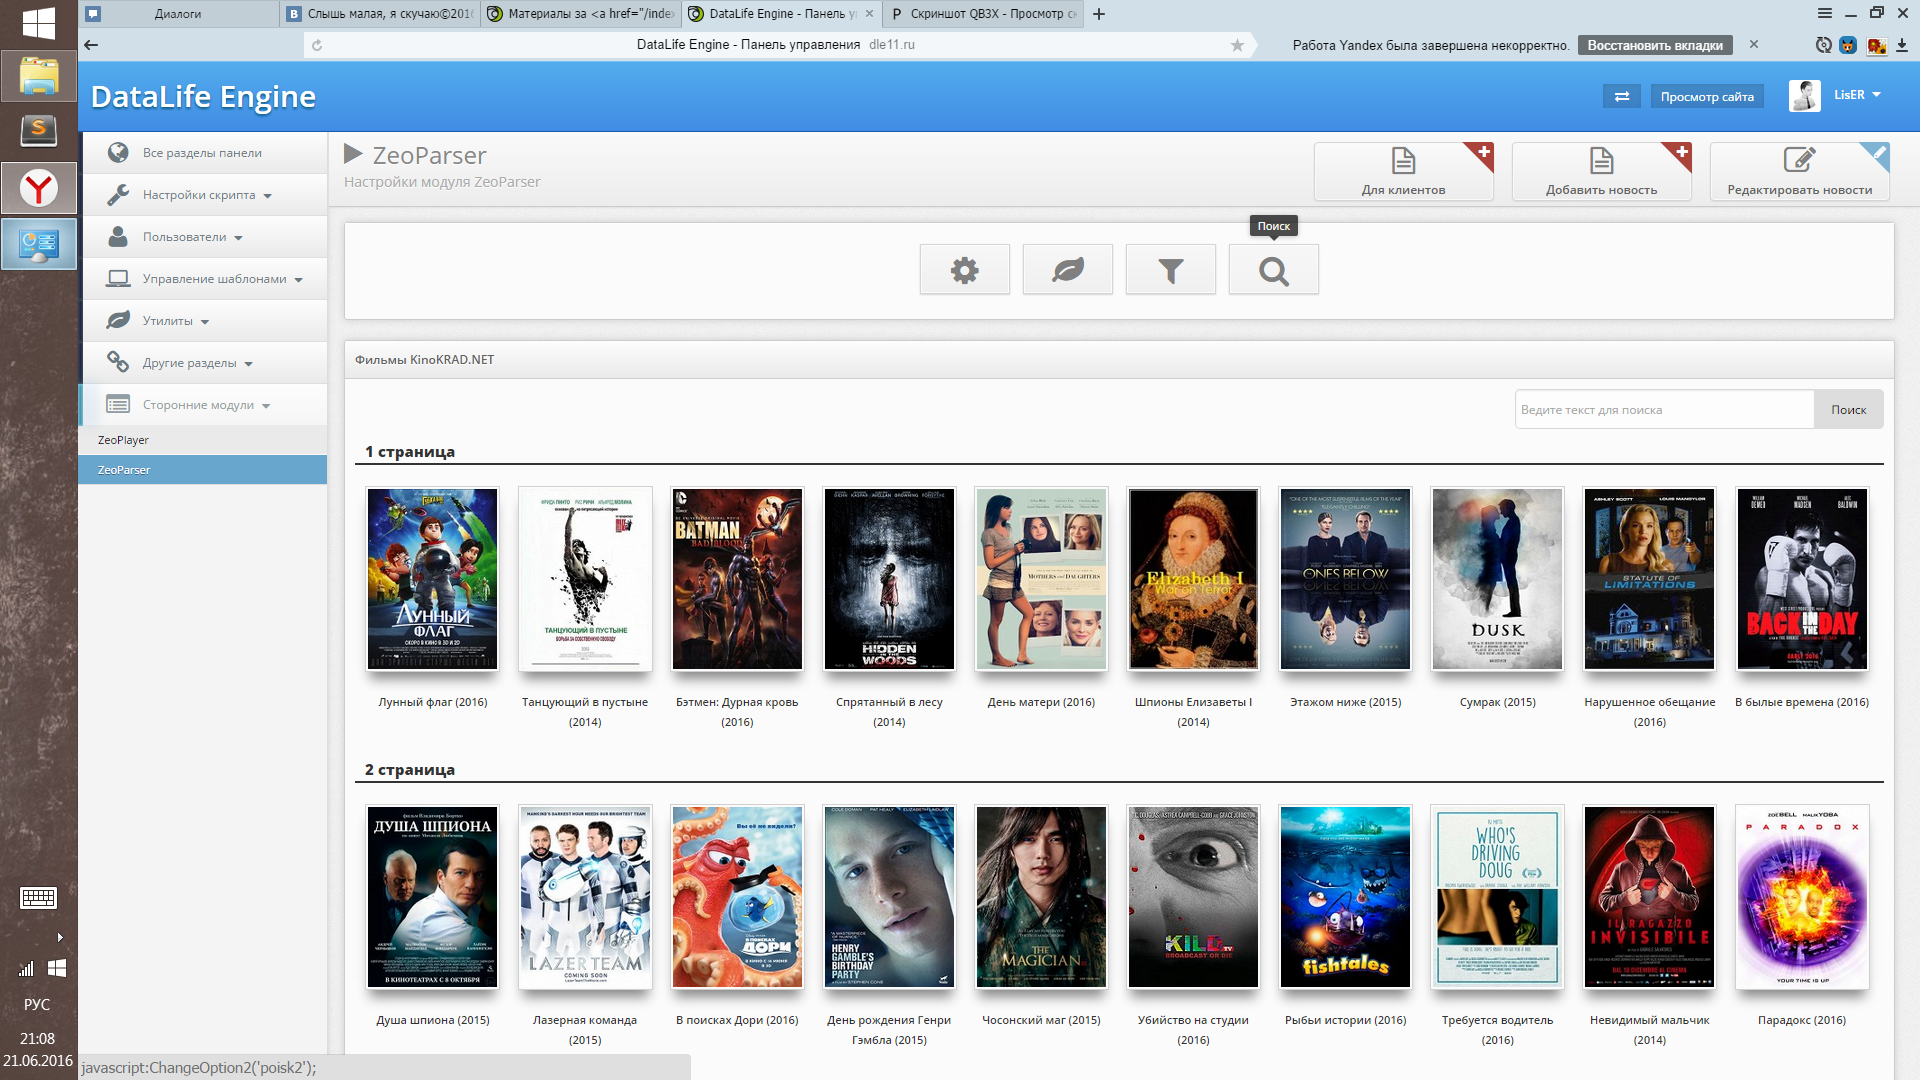The height and width of the screenshot is (1080, 1920).
Task: Click Восстановить вкладки button
Action: tap(1655, 45)
